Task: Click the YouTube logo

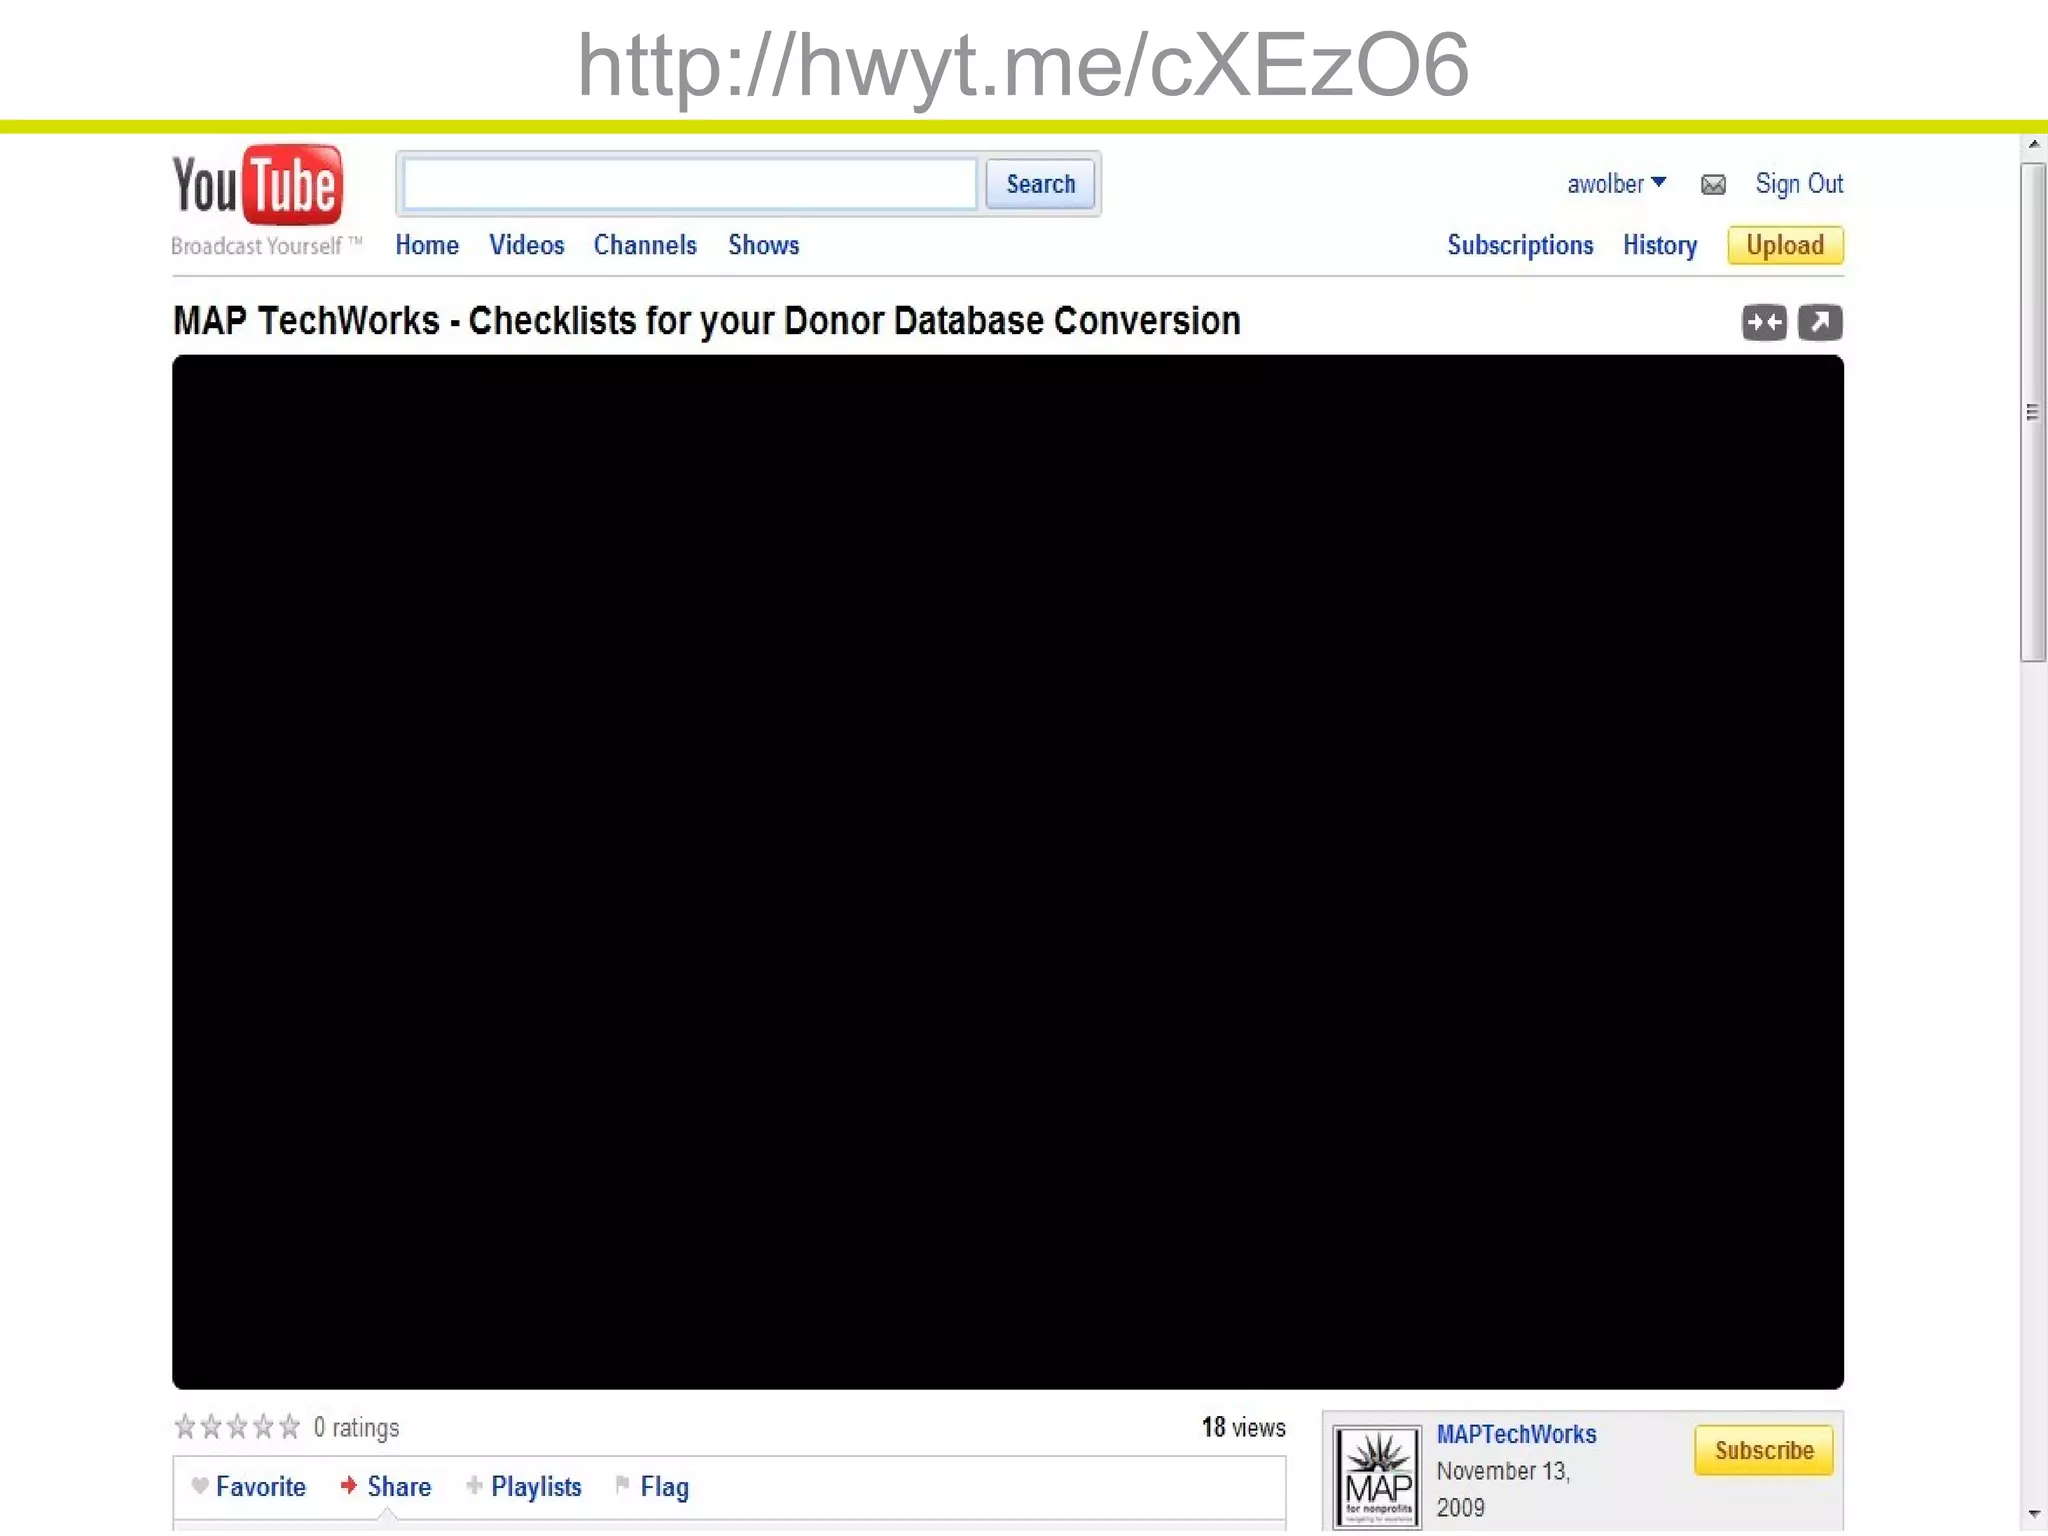Action: [x=258, y=187]
